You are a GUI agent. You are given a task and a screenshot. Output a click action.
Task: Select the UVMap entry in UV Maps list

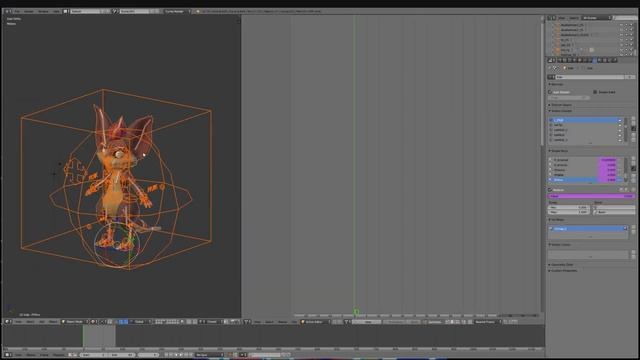tap(587, 229)
